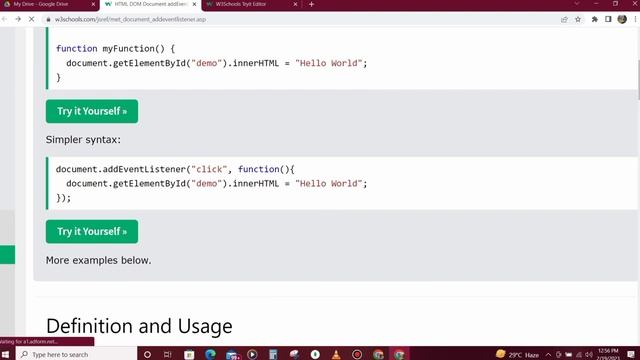Bookmark this page with the star icon
This screenshot has width=640, height=360.
(578, 19)
